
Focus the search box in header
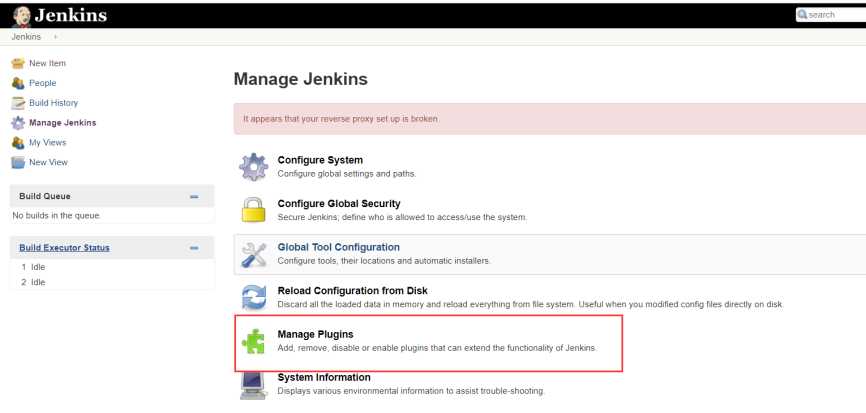coord(831,15)
